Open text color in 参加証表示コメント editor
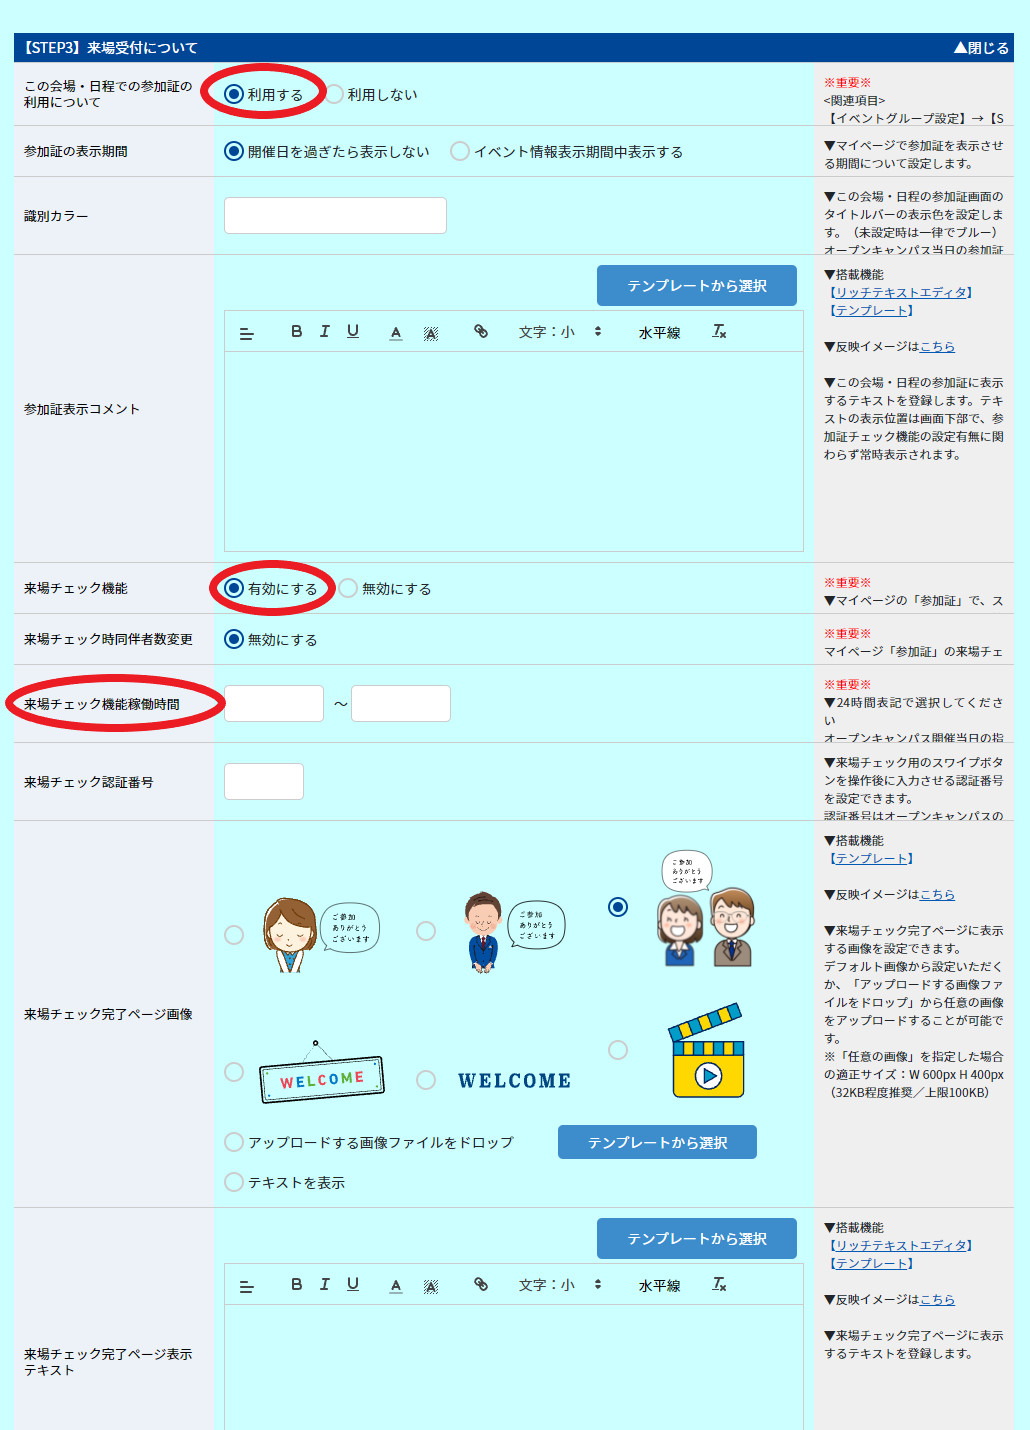1030x1430 pixels. 396,333
